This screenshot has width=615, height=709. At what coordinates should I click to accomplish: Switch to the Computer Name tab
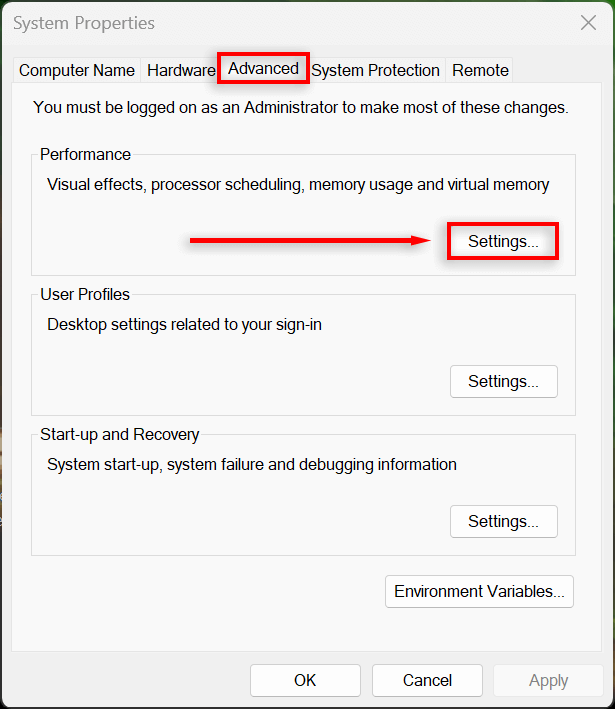77,70
